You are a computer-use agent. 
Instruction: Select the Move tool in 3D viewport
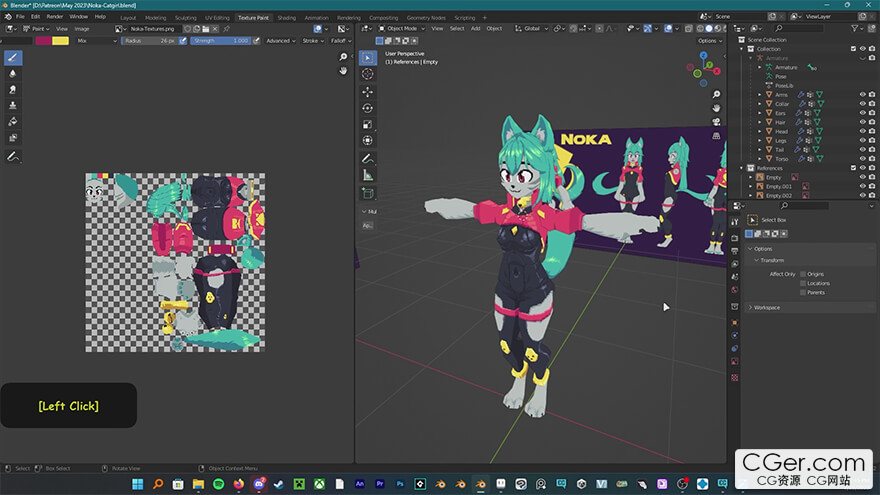[367, 91]
